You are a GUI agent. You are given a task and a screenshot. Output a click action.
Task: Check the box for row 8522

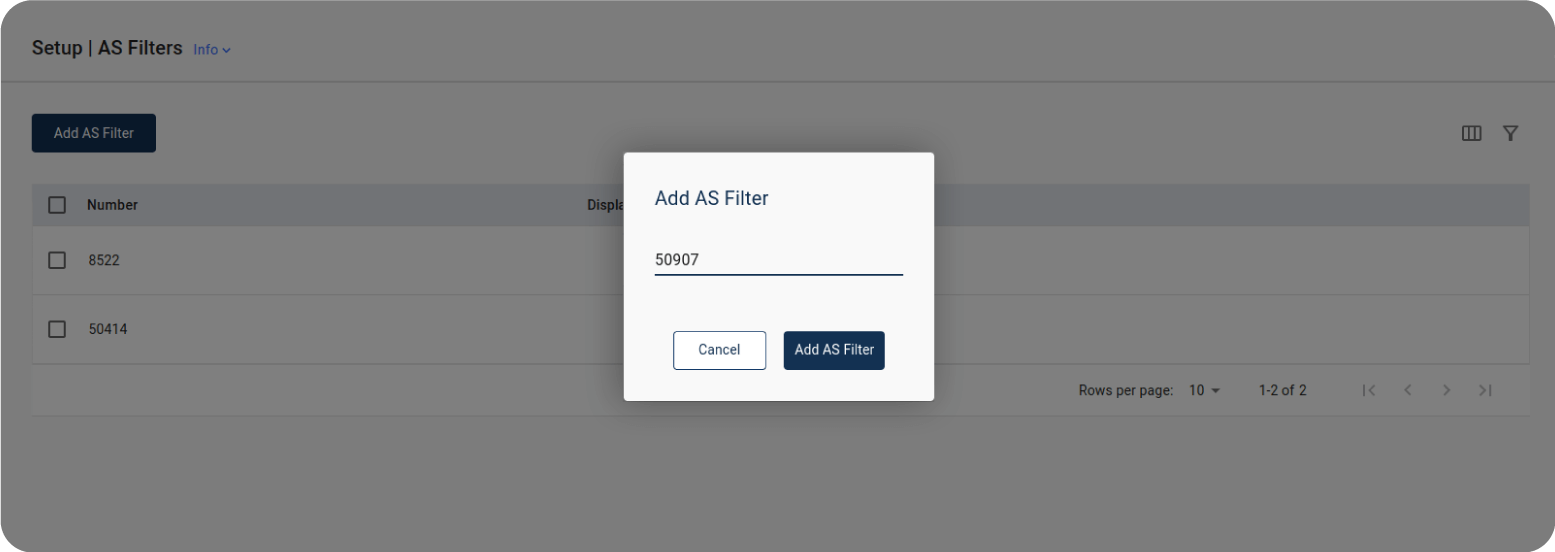click(57, 260)
